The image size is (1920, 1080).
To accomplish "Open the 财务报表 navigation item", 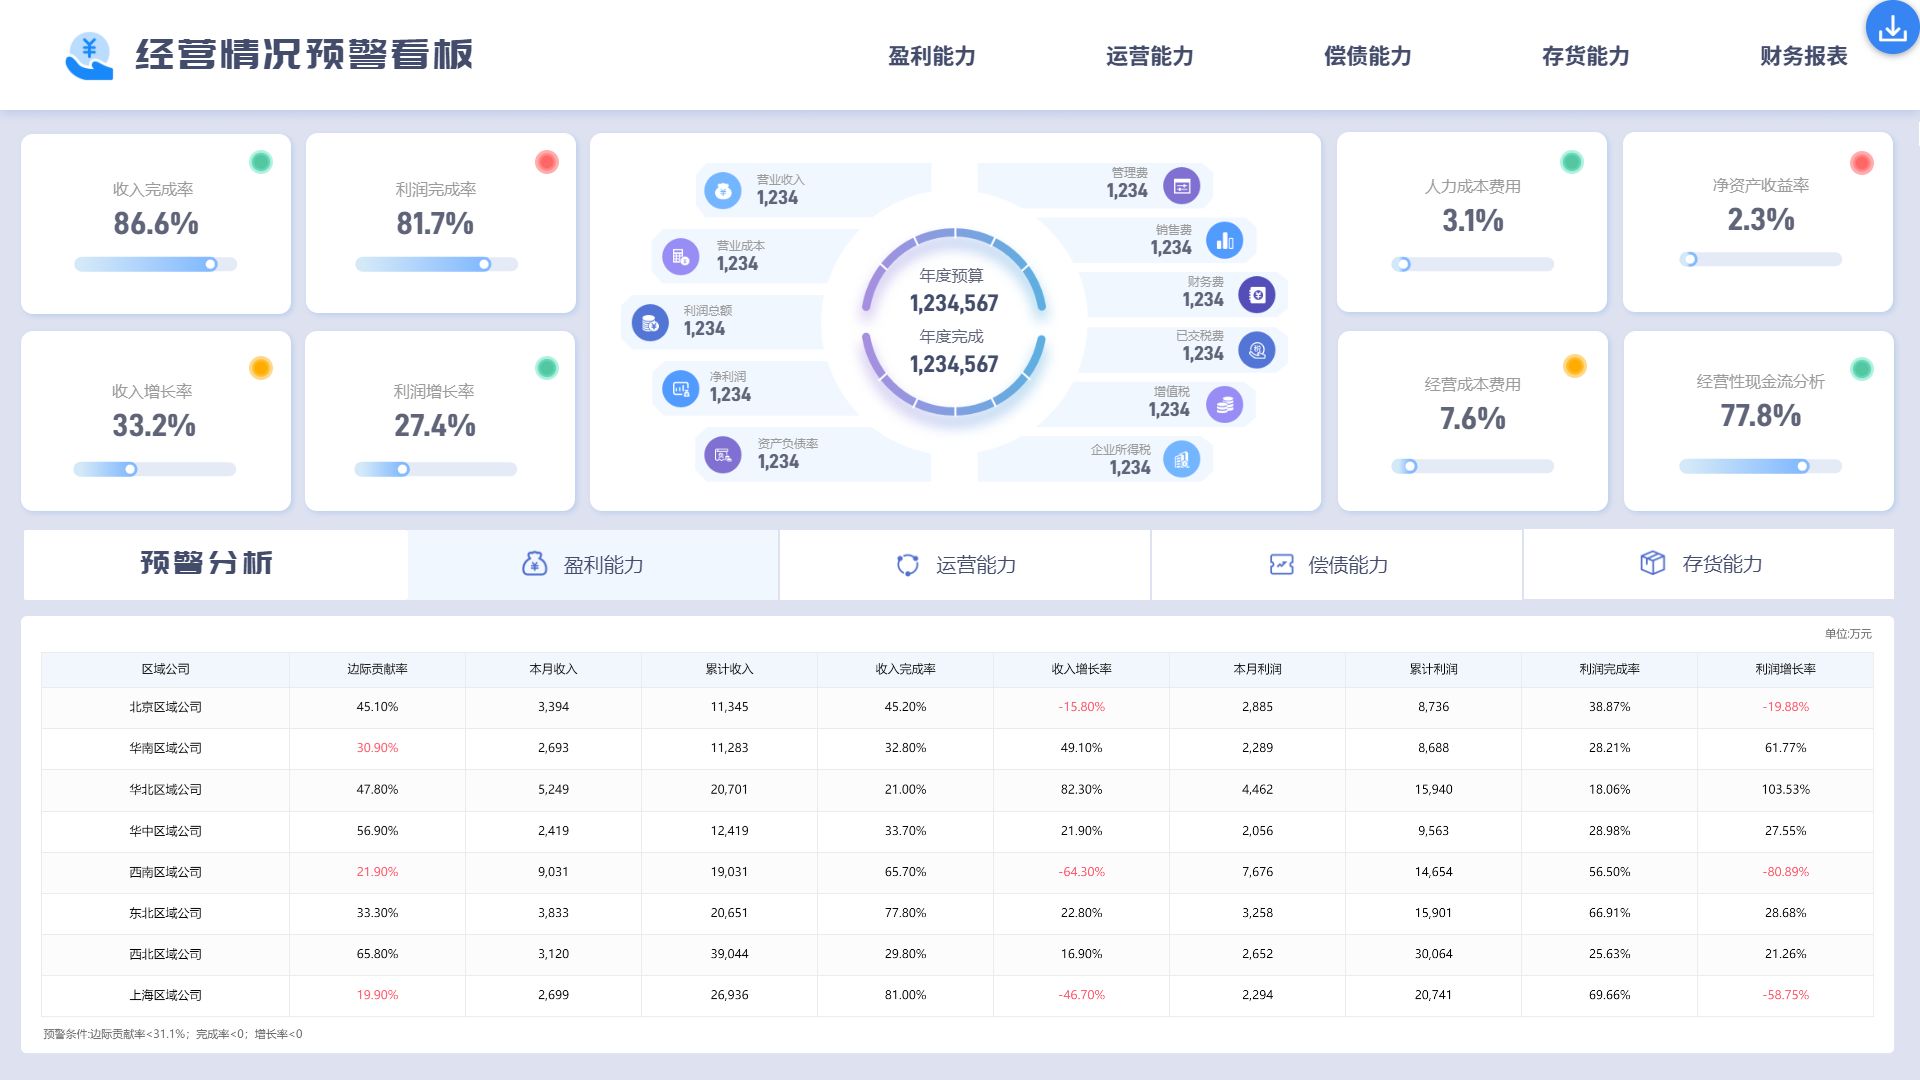I will coord(1803,56).
